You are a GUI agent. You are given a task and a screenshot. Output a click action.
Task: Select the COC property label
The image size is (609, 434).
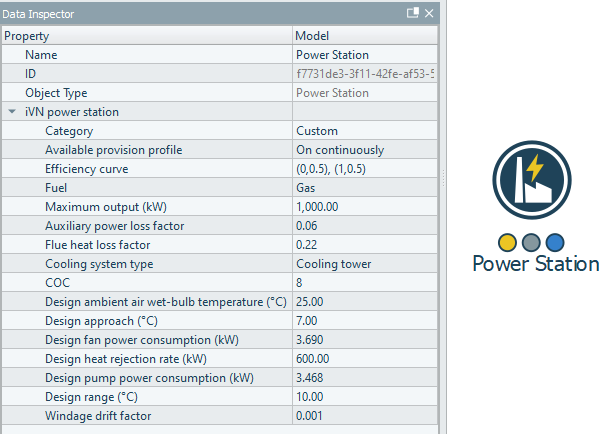click(x=57, y=283)
